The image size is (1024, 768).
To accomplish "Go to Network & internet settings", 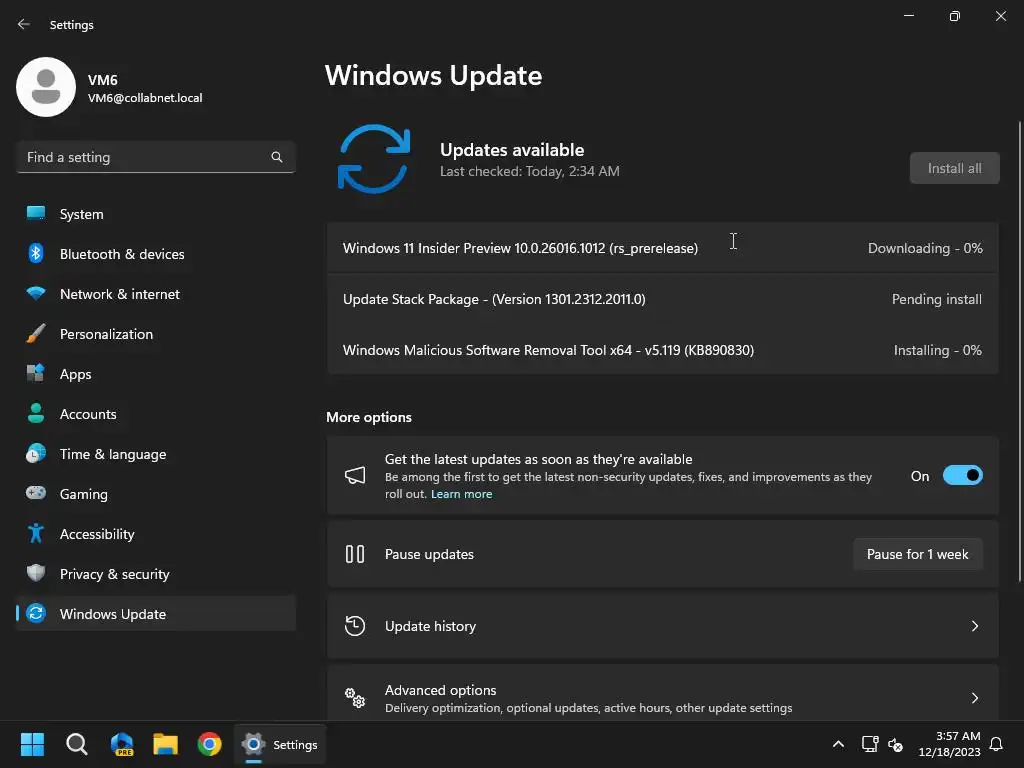I will (155, 294).
